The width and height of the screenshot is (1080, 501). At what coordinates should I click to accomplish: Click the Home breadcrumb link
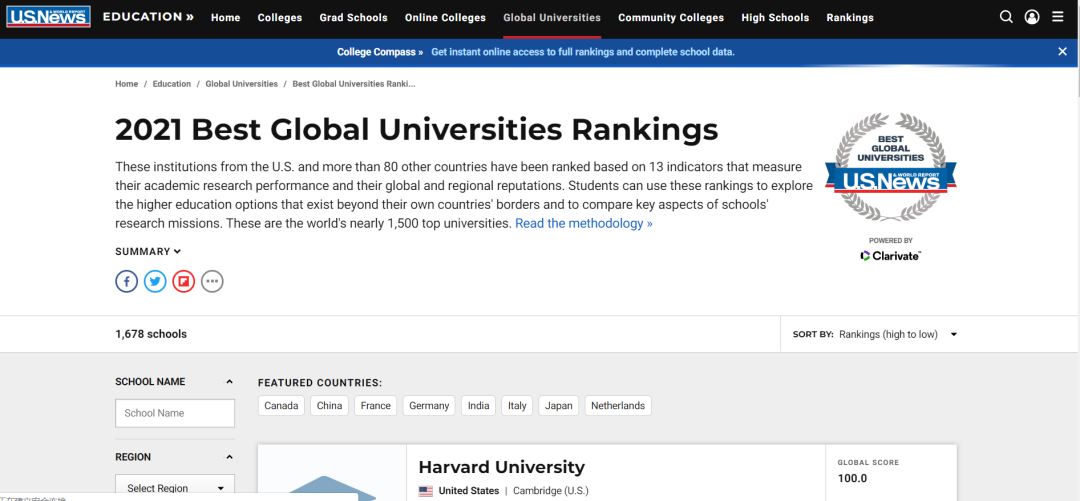click(x=127, y=84)
